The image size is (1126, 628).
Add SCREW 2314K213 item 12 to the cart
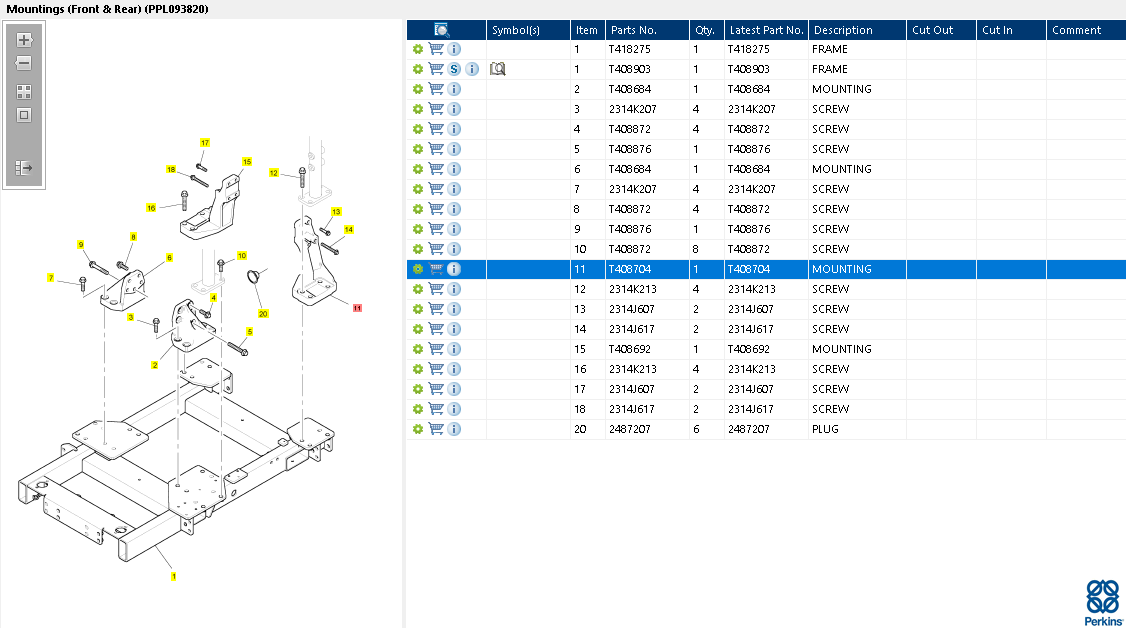click(x=436, y=289)
